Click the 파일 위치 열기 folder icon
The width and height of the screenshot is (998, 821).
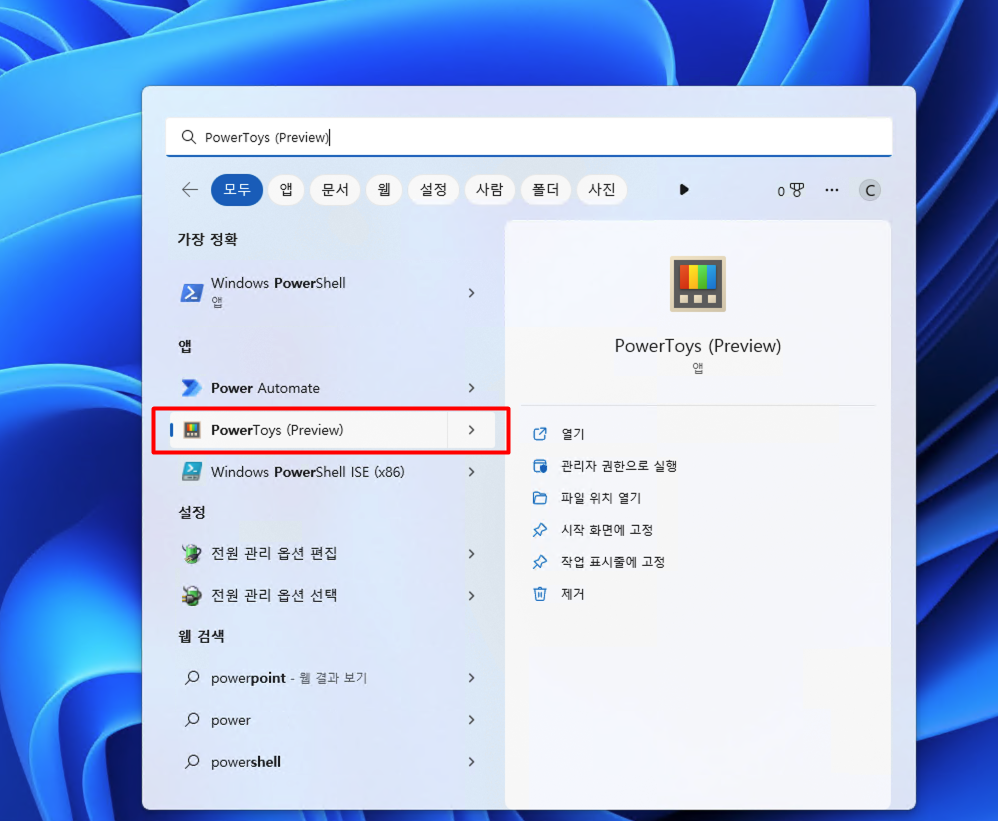click(540, 498)
